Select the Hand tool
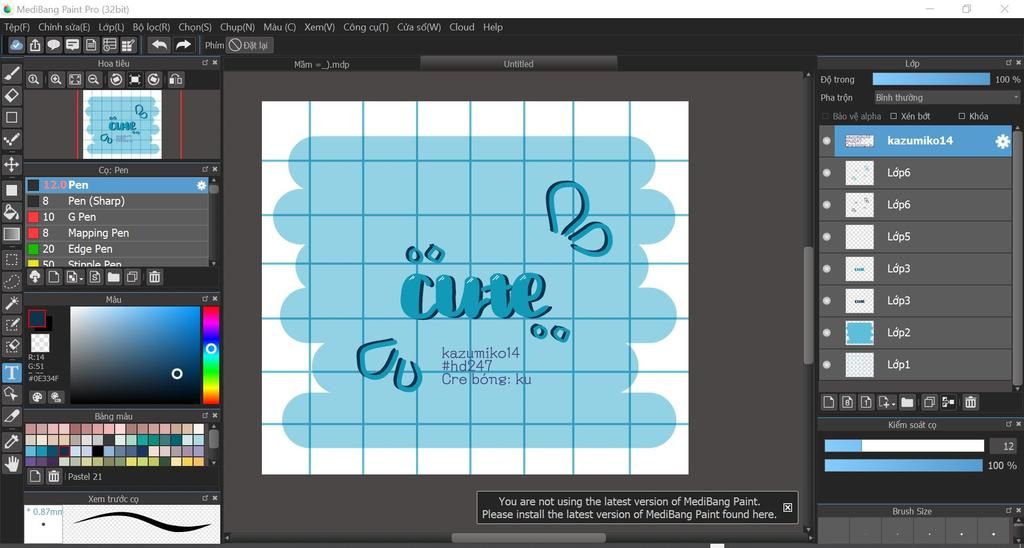 12,464
